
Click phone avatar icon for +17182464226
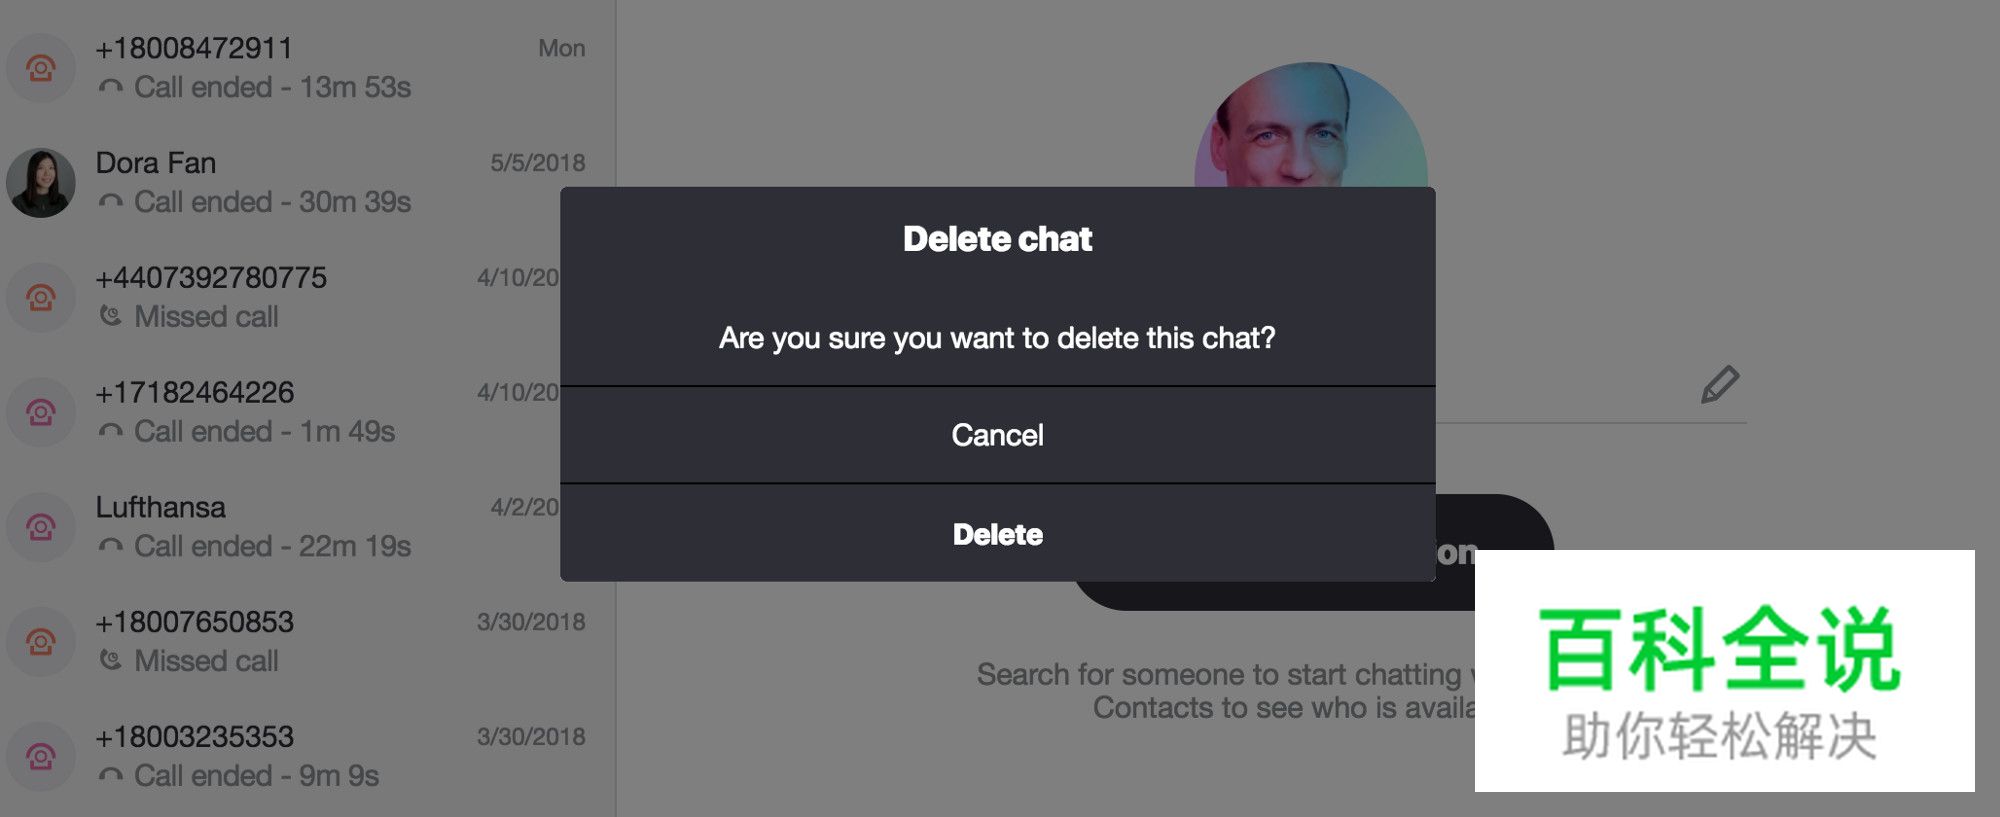pyautogui.click(x=41, y=412)
